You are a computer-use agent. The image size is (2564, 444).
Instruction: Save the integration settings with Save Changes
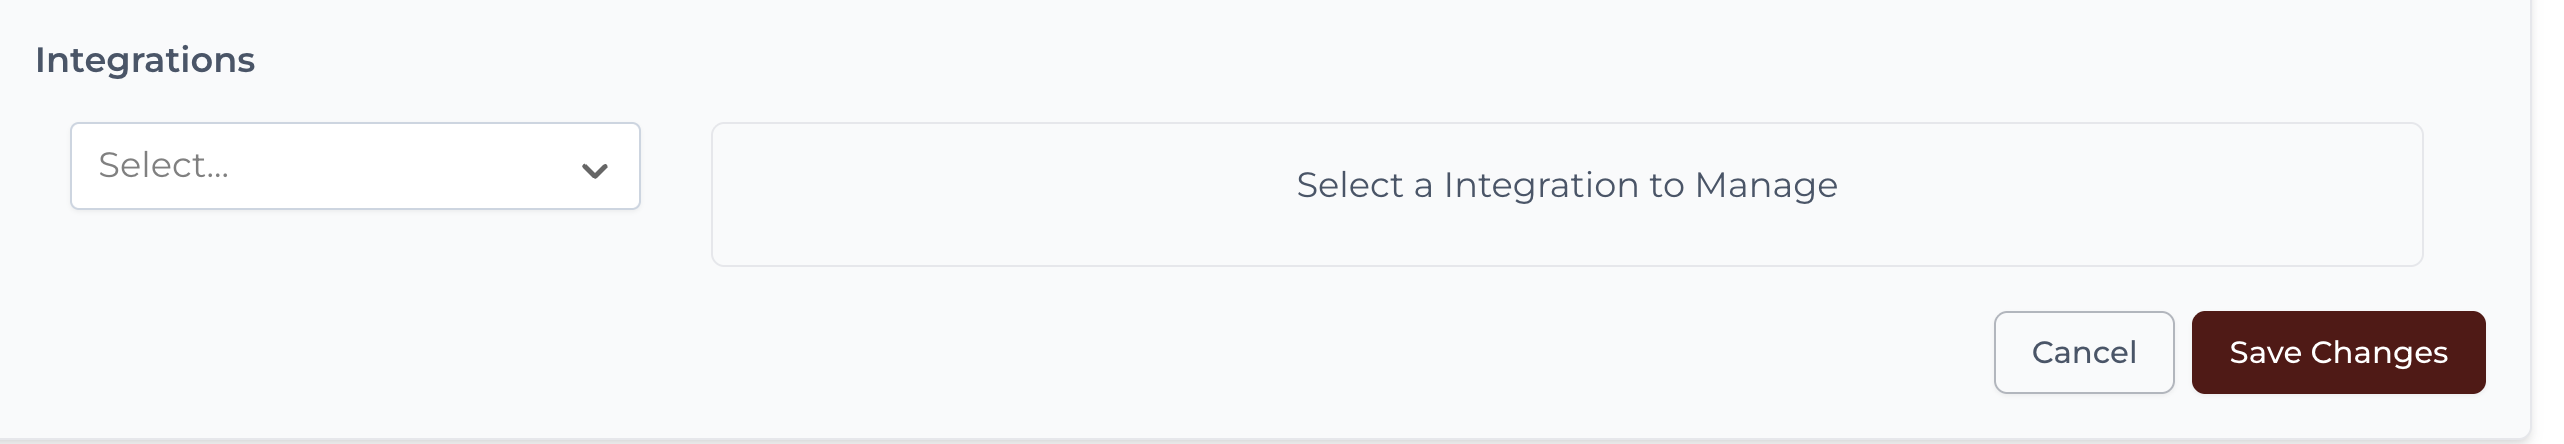[x=2338, y=352]
